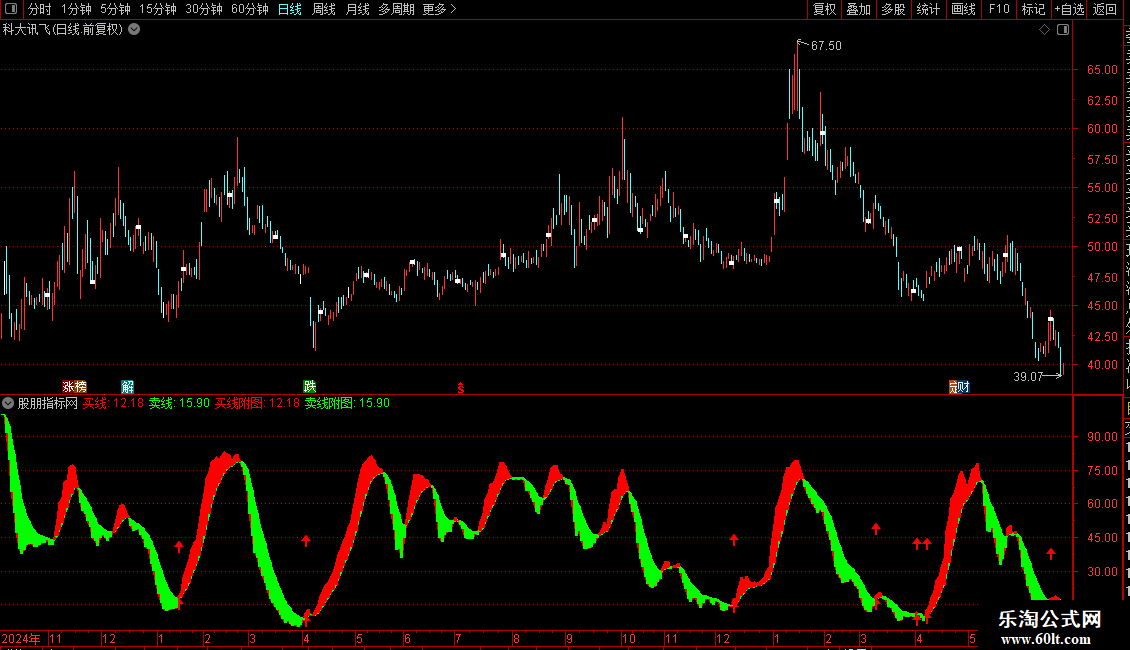Toggle the side panel icon in chart header
Screen dimensions: 1130x650
[1063, 30]
